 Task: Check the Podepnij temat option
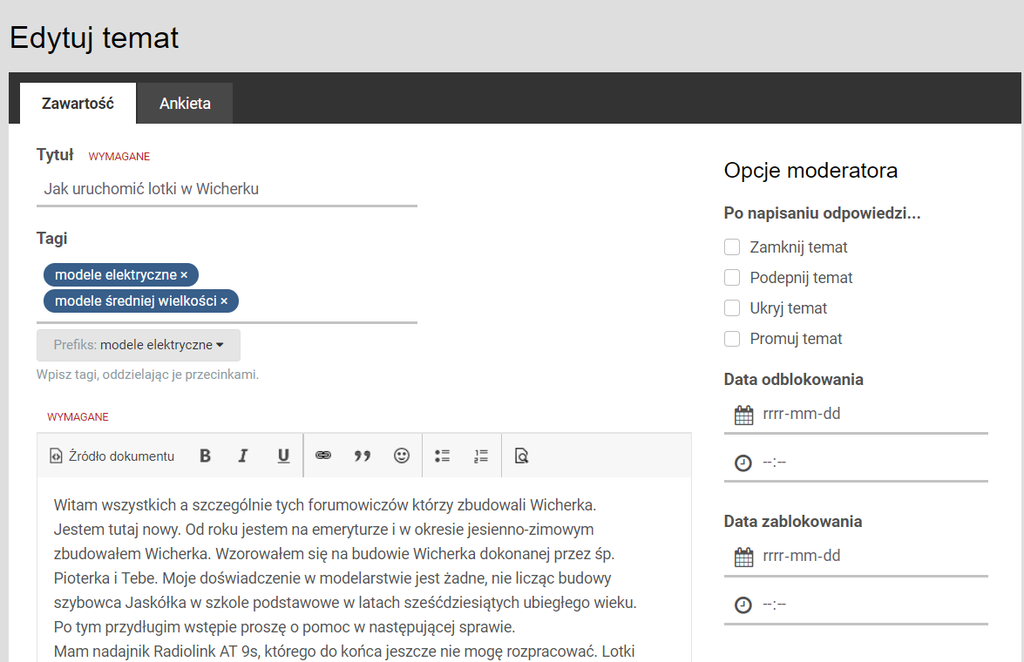[x=732, y=278]
